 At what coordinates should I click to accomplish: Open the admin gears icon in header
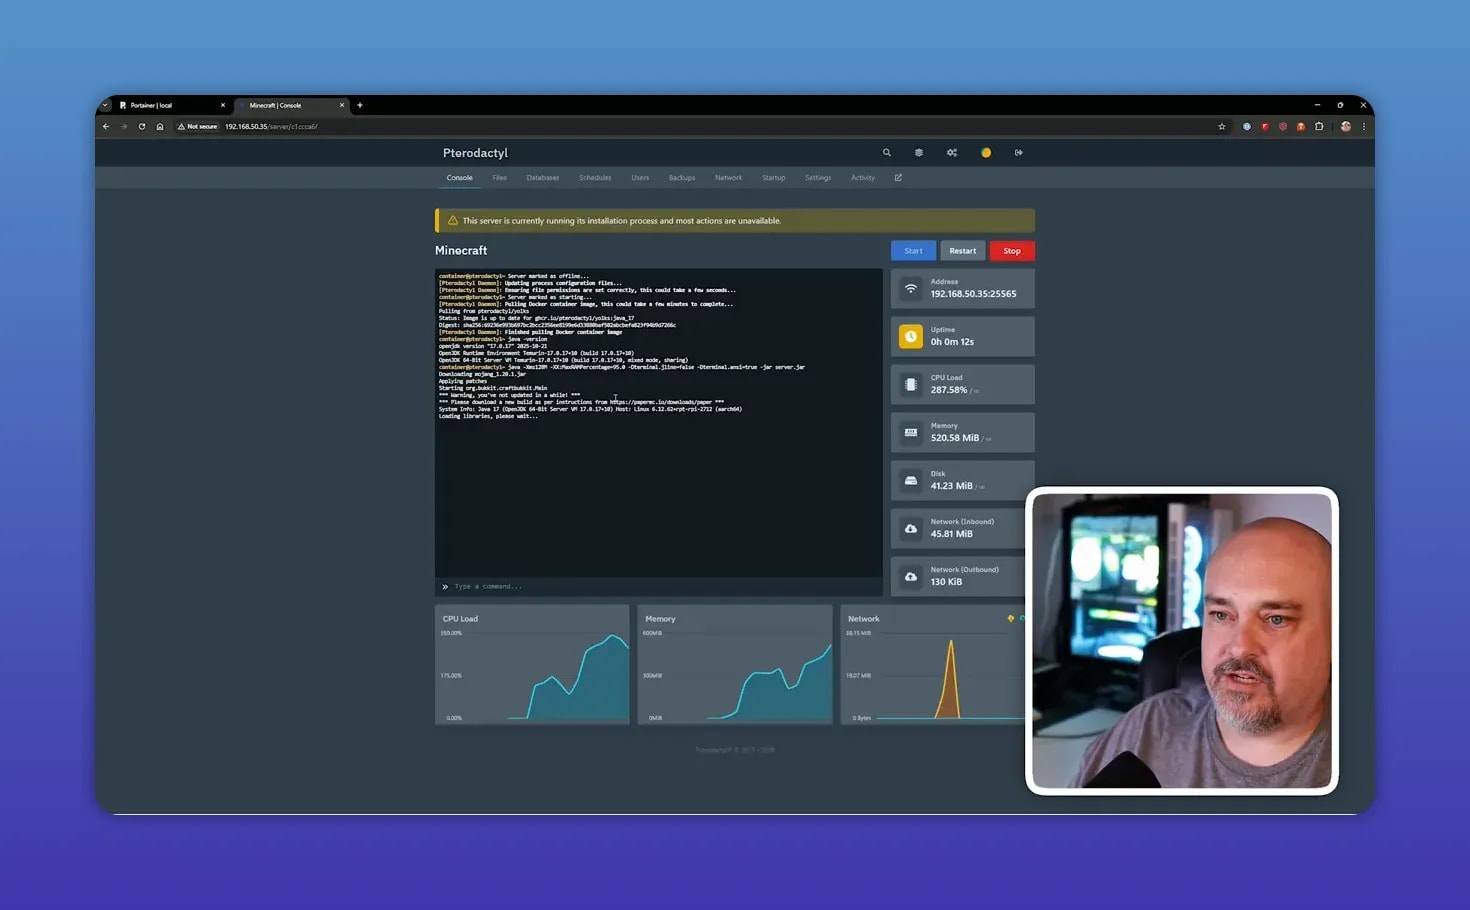952,153
